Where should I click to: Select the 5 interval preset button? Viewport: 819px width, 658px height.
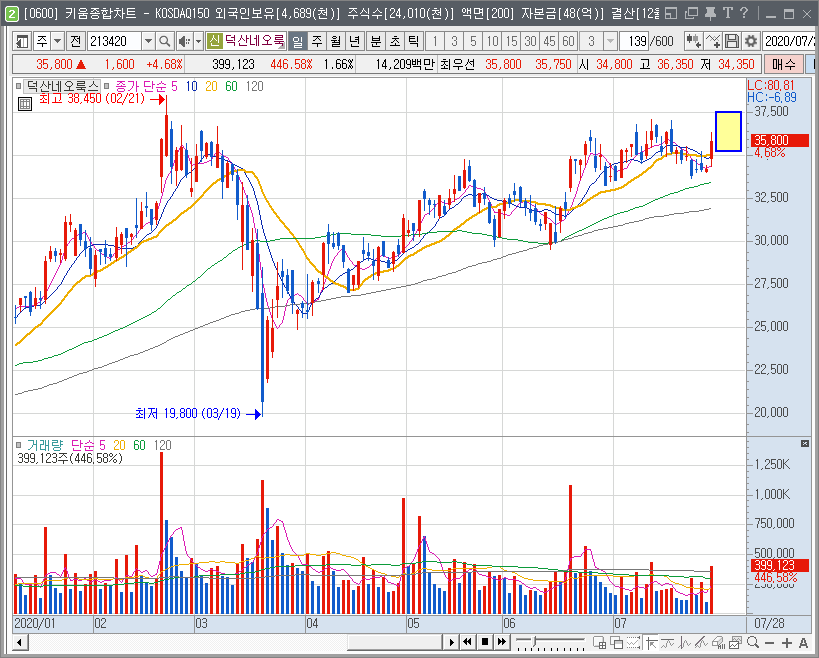pyautogui.click(x=473, y=41)
